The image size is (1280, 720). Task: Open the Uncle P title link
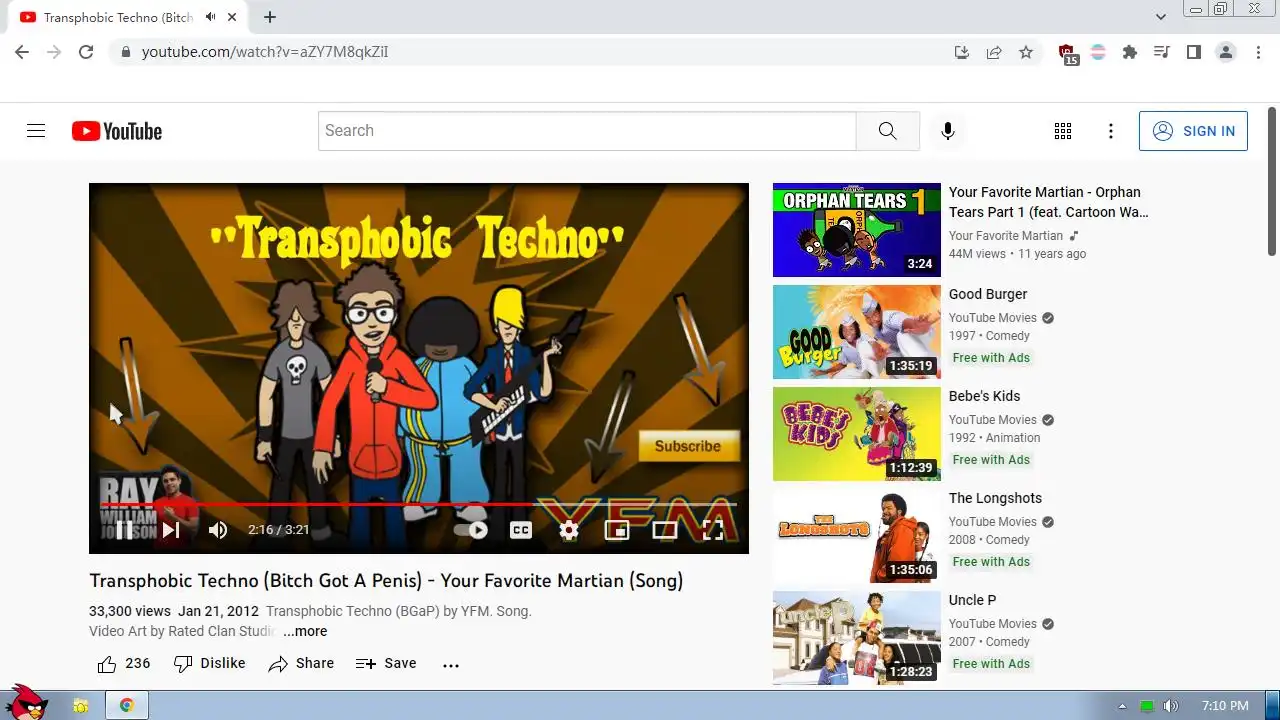point(972,600)
